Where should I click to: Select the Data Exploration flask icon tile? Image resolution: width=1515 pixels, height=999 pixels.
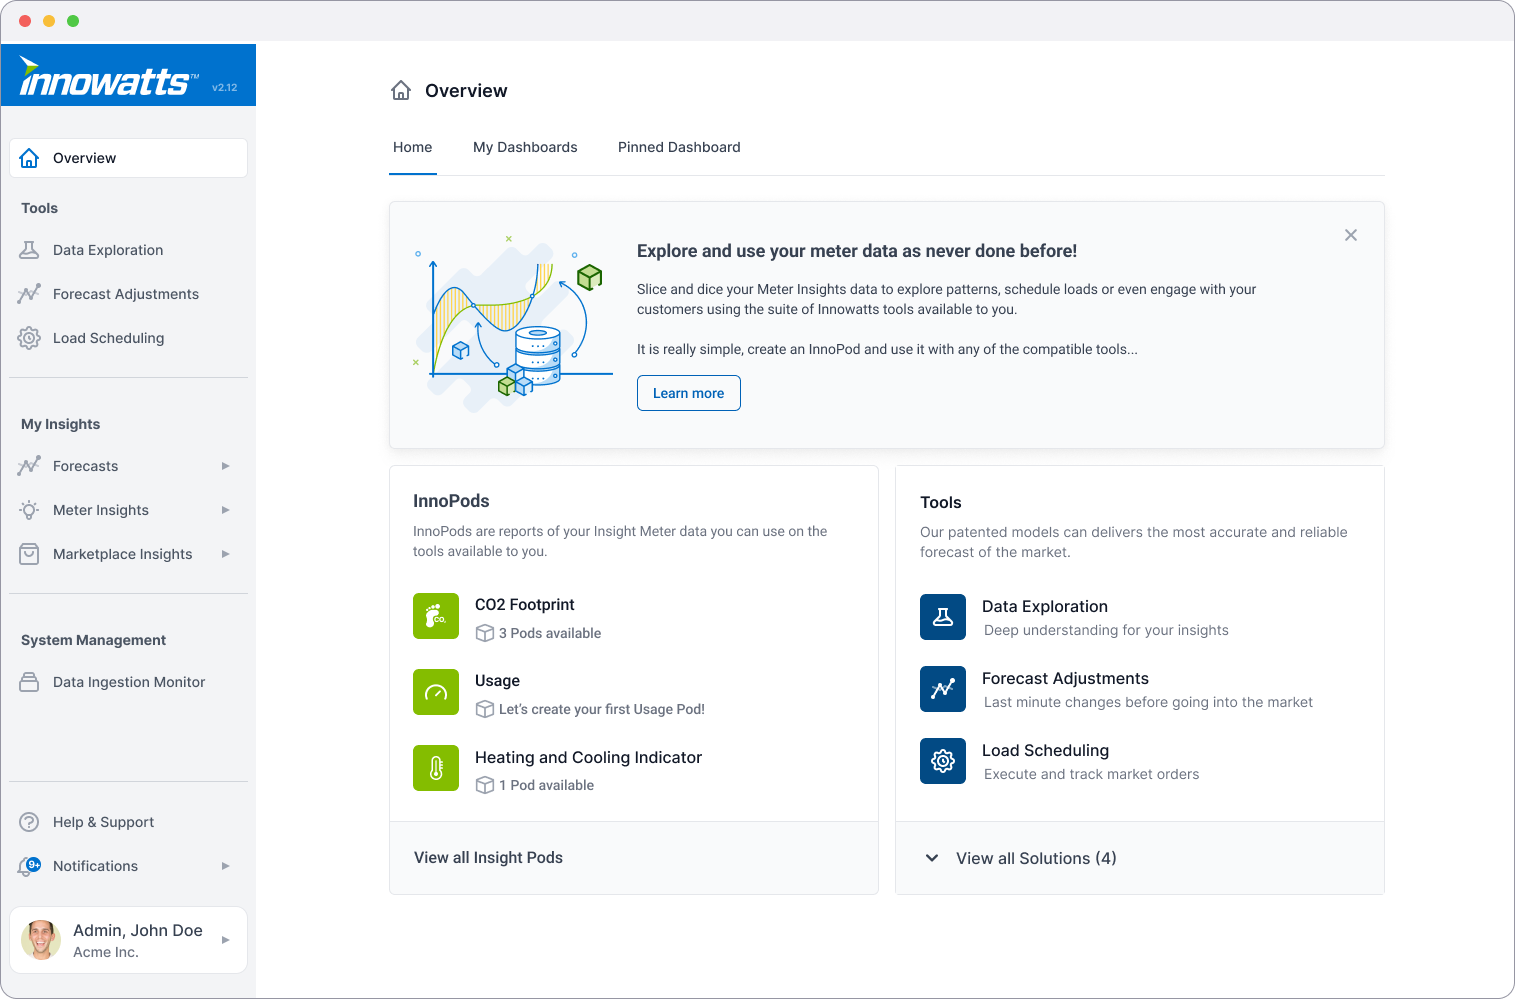pos(943,617)
